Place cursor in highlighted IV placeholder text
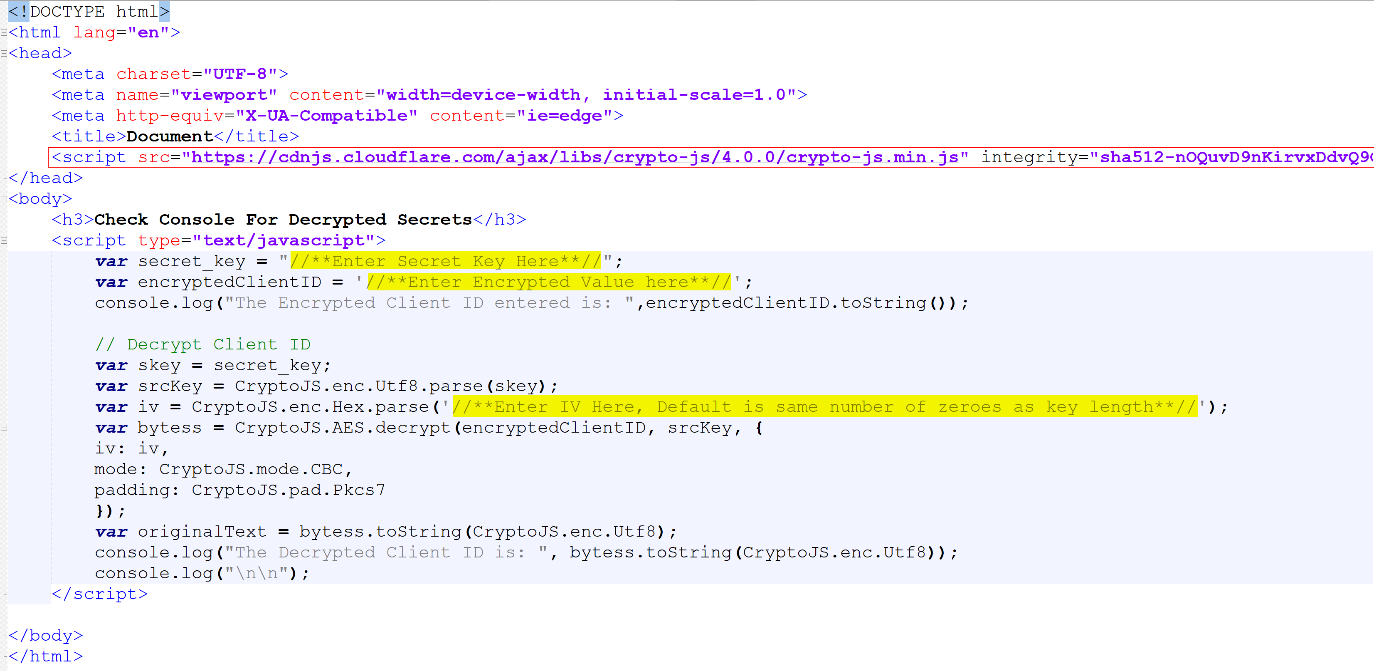Viewport: 1374px width, 671px height. click(824, 407)
